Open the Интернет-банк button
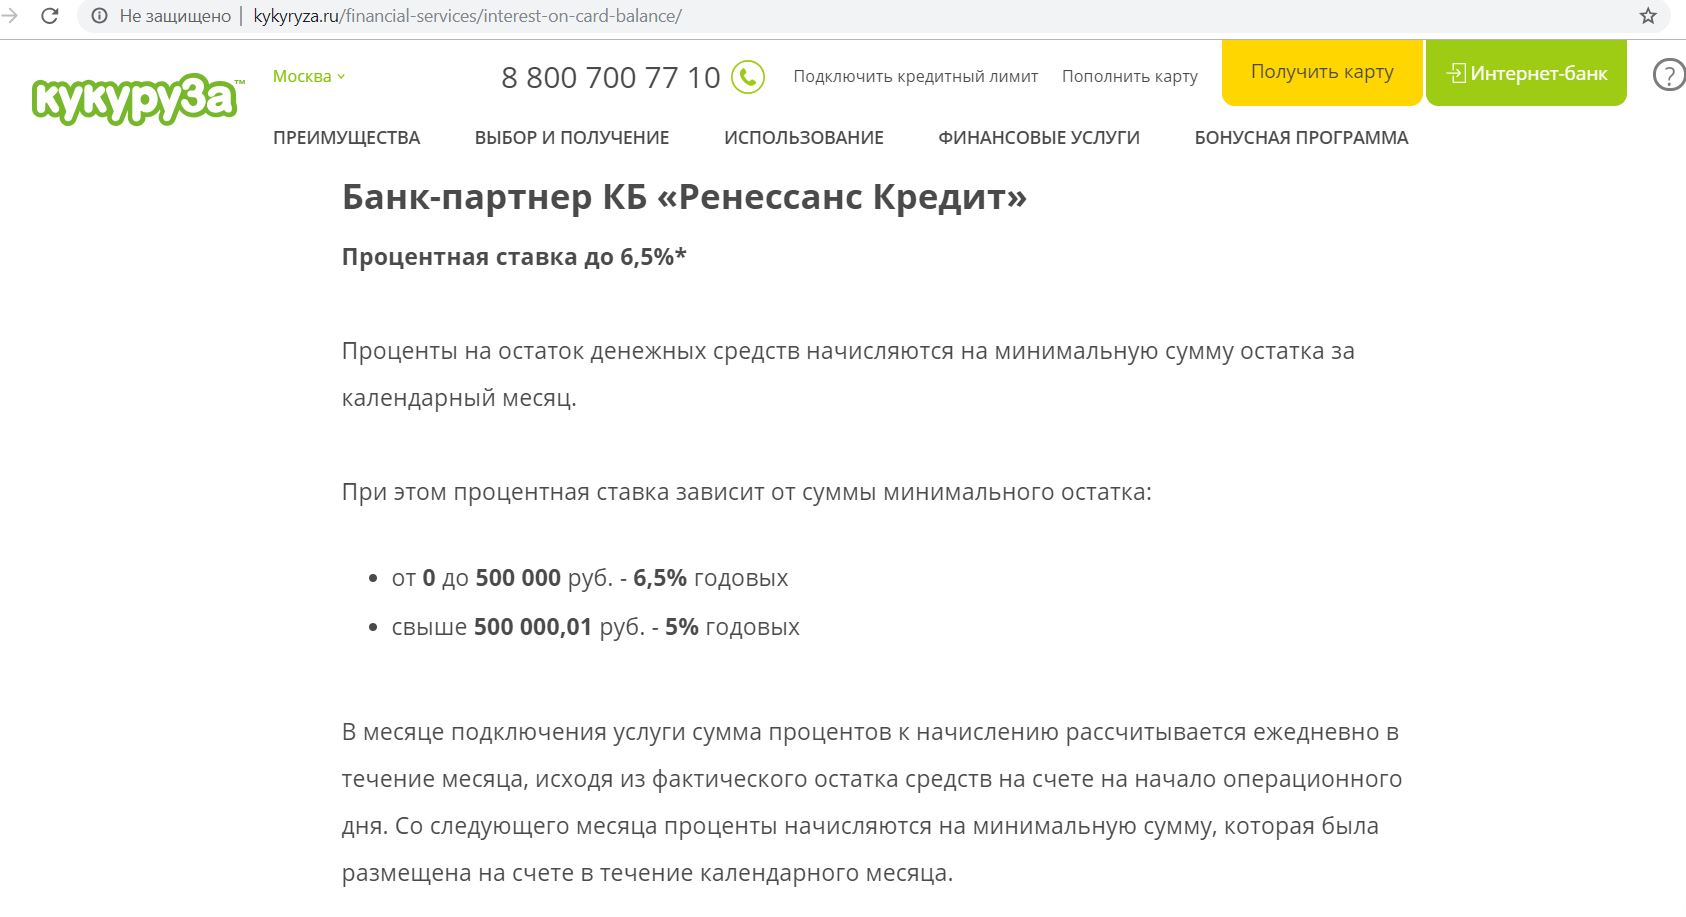Screen dimensions: 1686x917 coord(1526,72)
